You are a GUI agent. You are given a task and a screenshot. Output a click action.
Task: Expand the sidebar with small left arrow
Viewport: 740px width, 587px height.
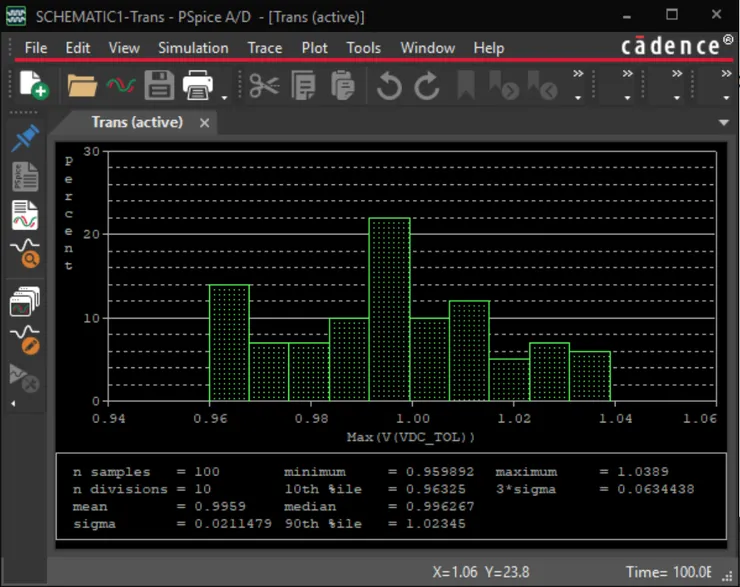(13, 403)
